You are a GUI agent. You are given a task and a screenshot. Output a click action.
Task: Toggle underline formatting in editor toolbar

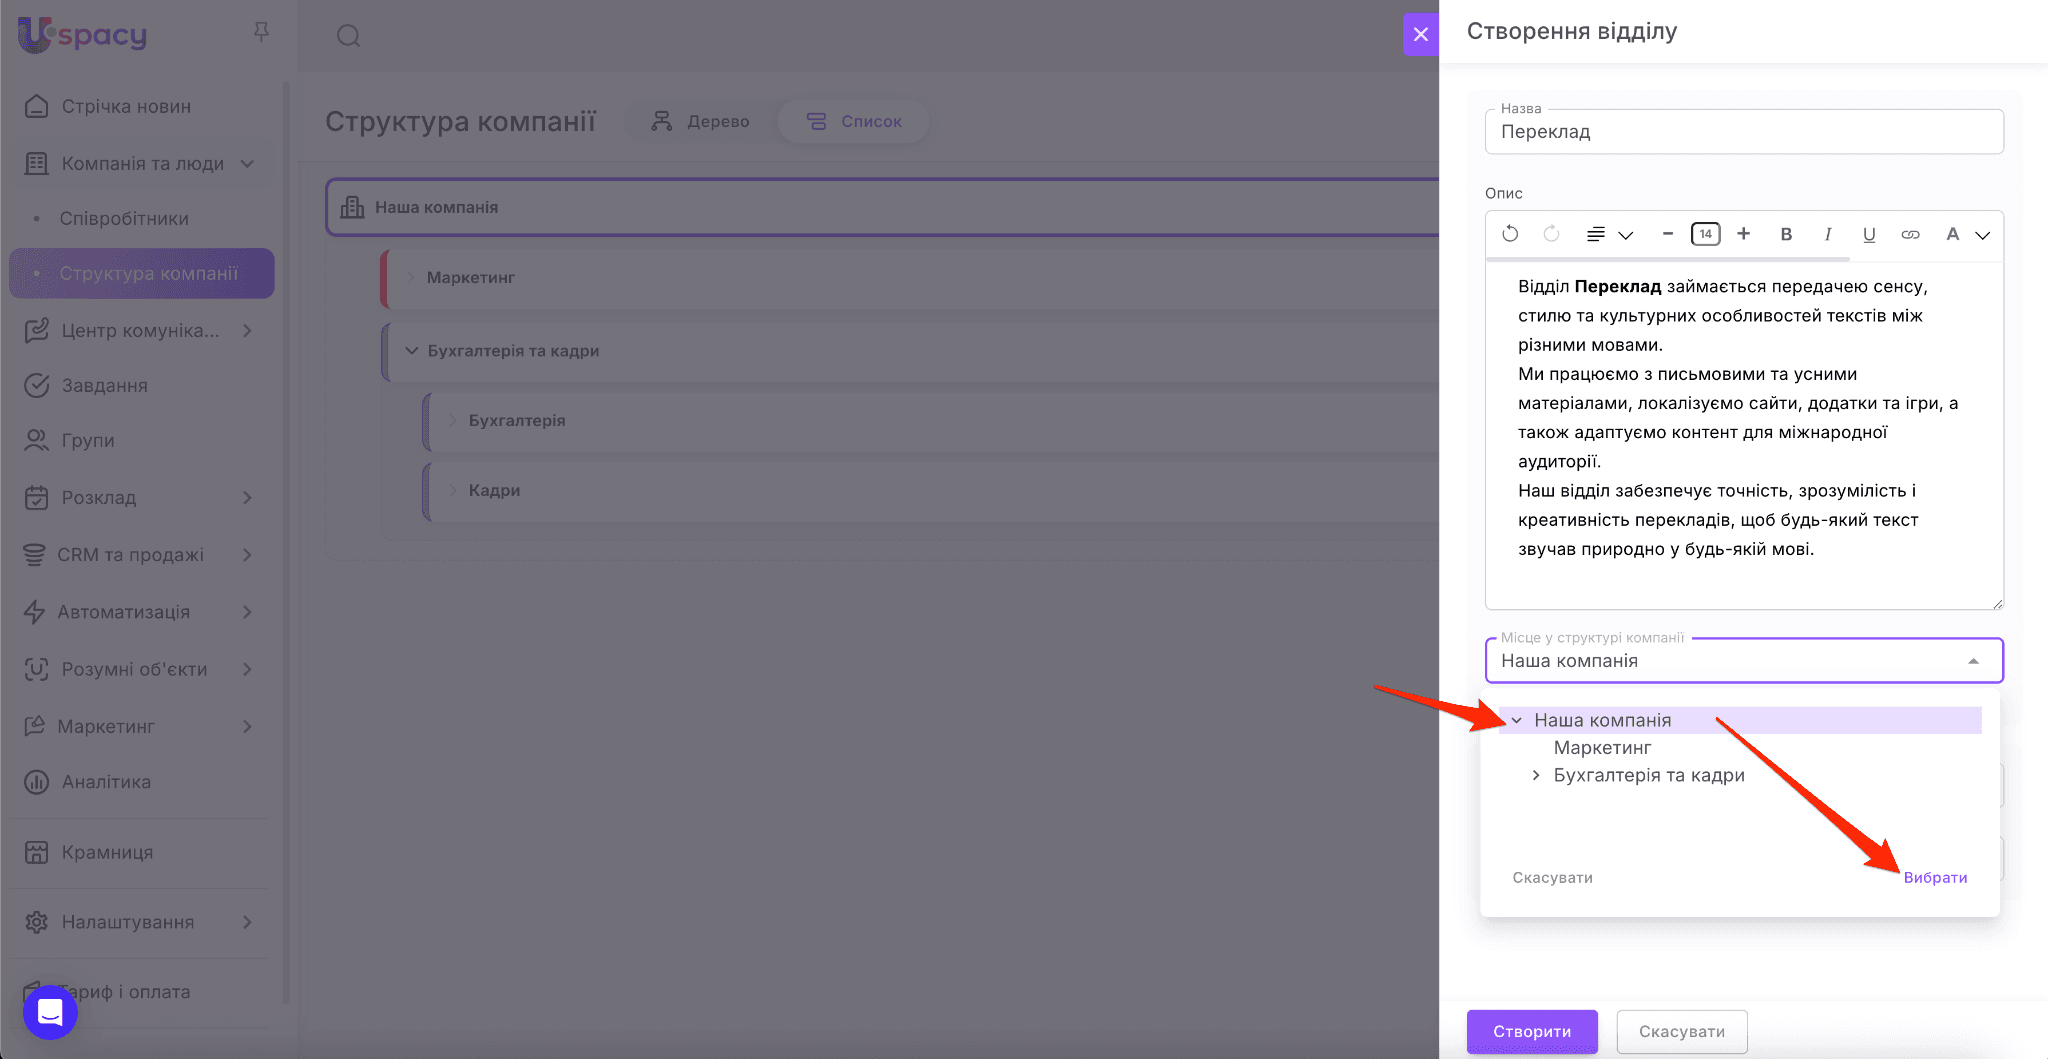click(x=1868, y=234)
